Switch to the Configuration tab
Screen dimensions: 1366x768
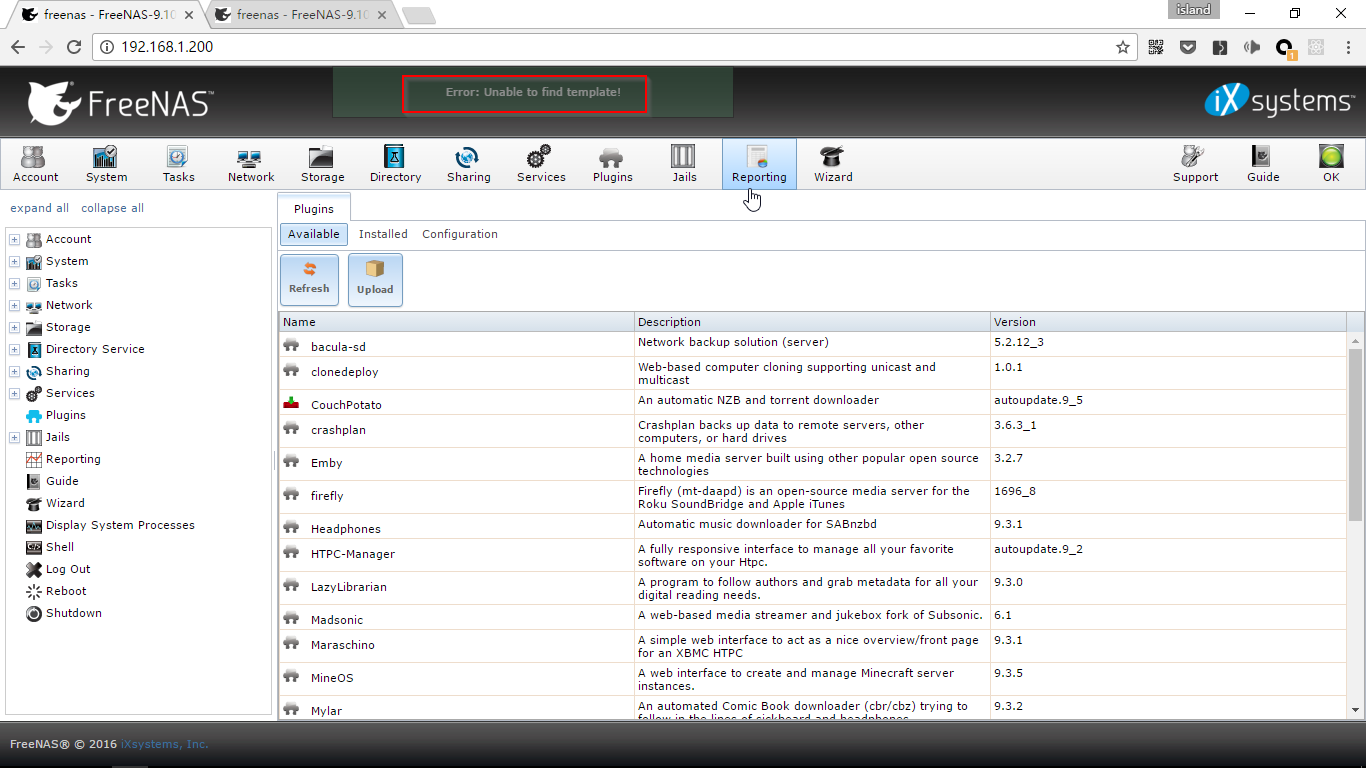tap(460, 234)
